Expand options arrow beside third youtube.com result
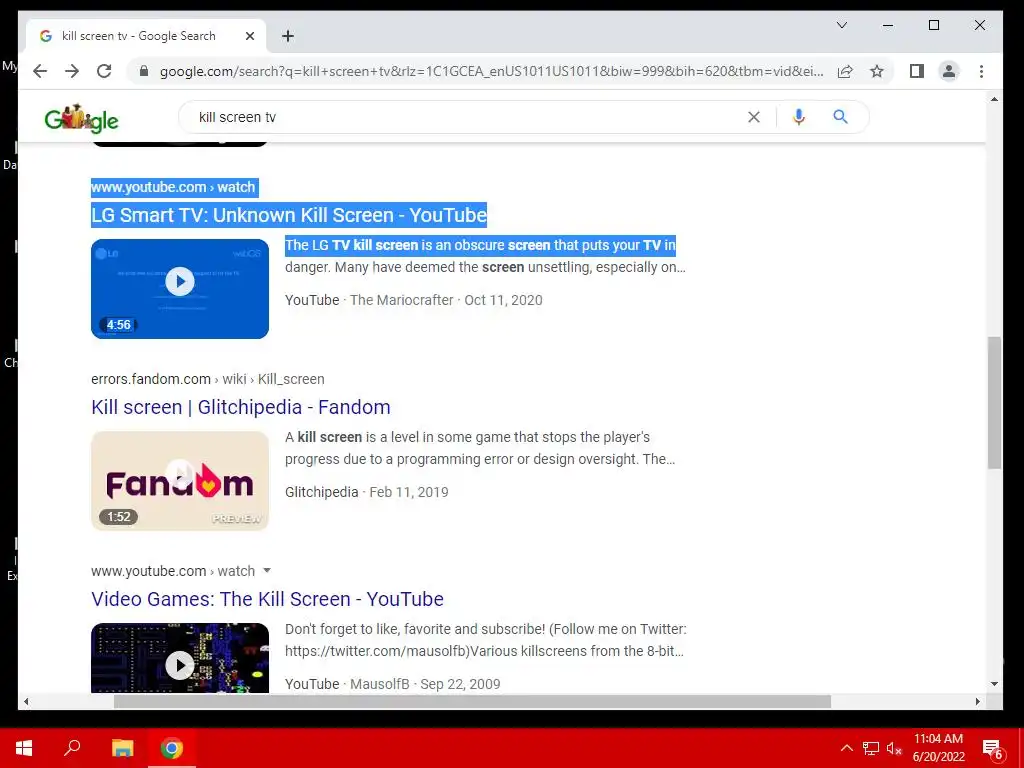The height and width of the screenshot is (768, 1024). point(266,571)
